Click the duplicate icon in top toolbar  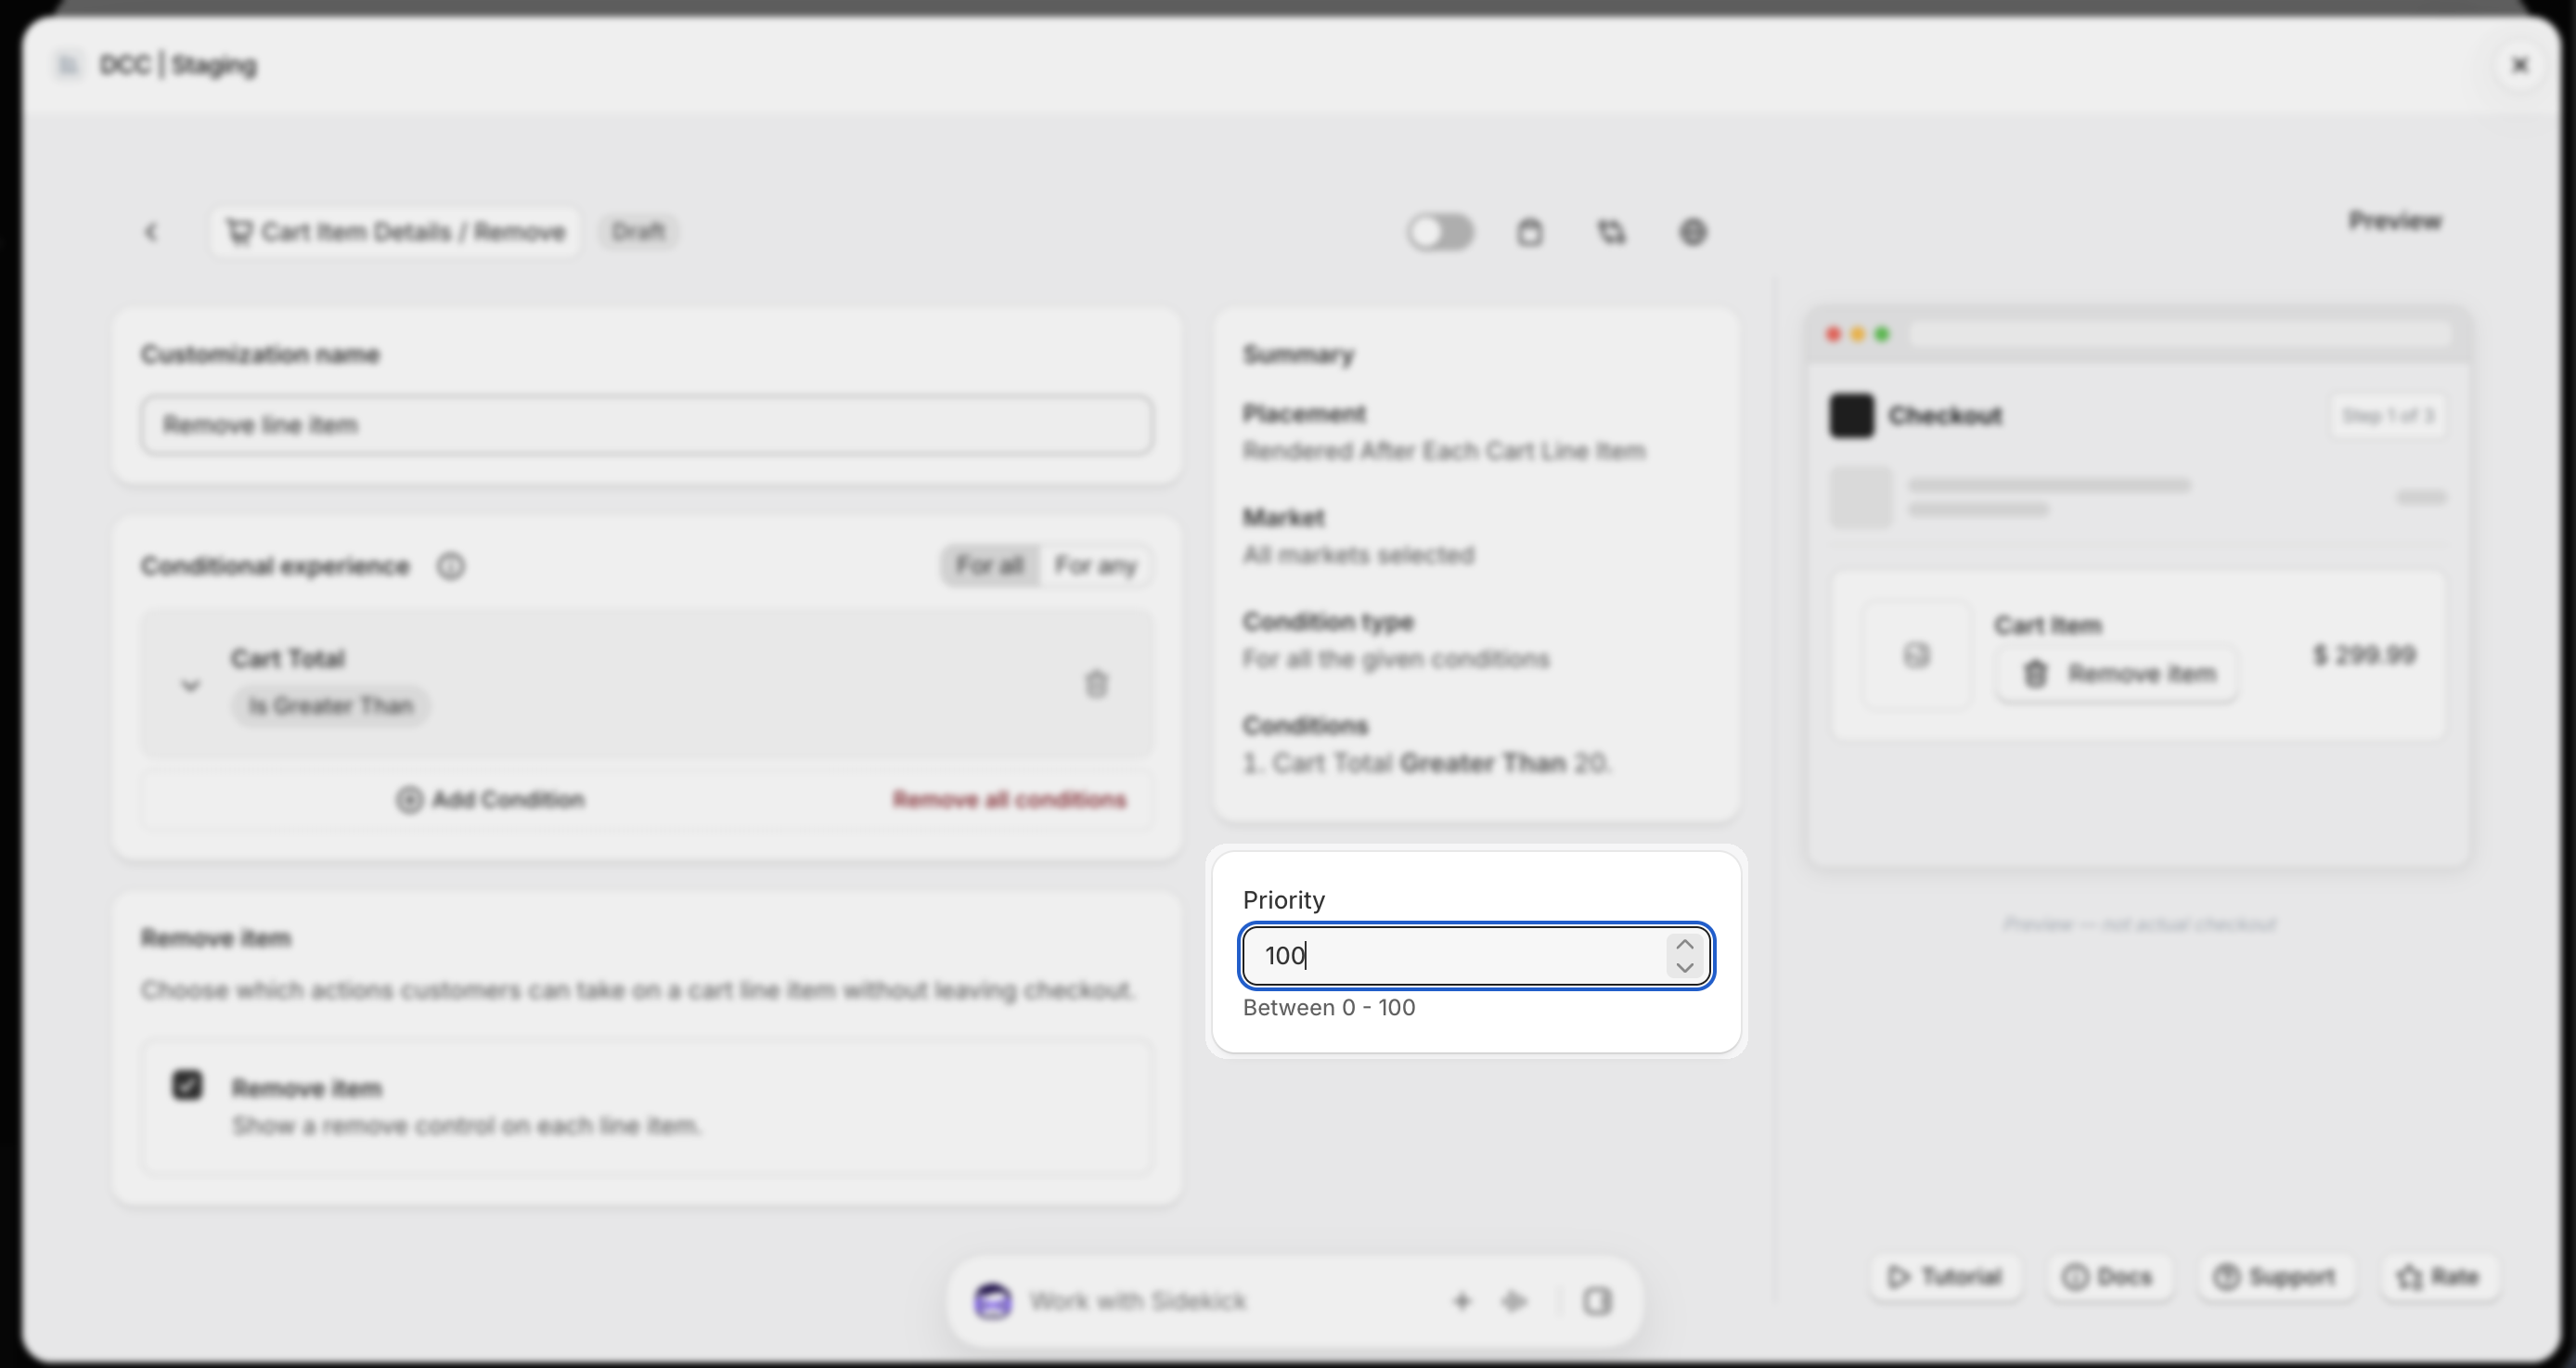(1611, 232)
